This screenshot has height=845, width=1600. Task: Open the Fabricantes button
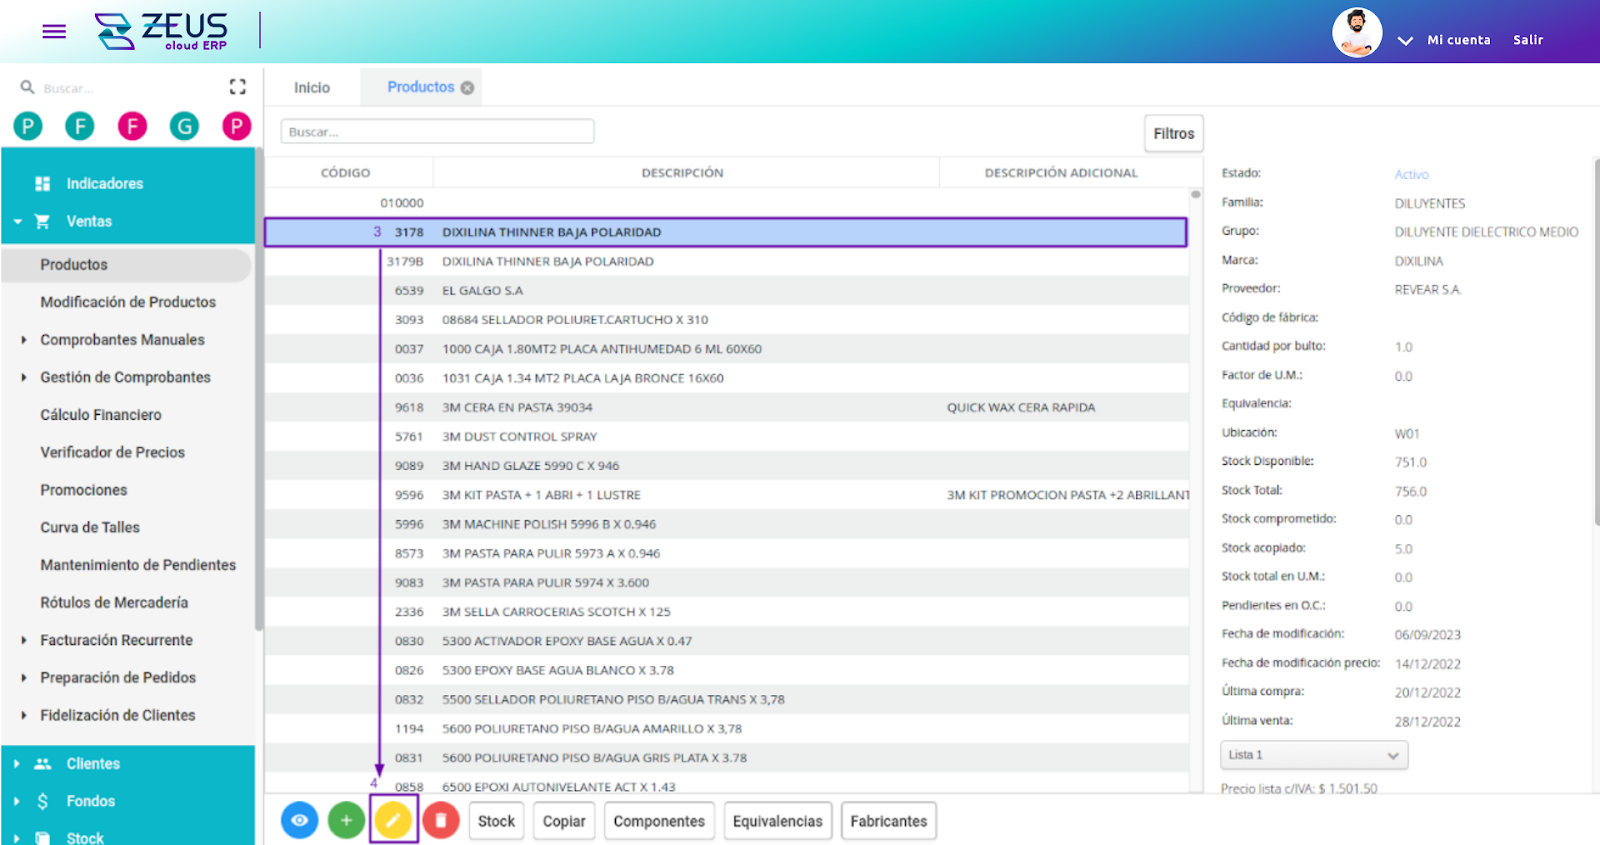pyautogui.click(x=889, y=821)
